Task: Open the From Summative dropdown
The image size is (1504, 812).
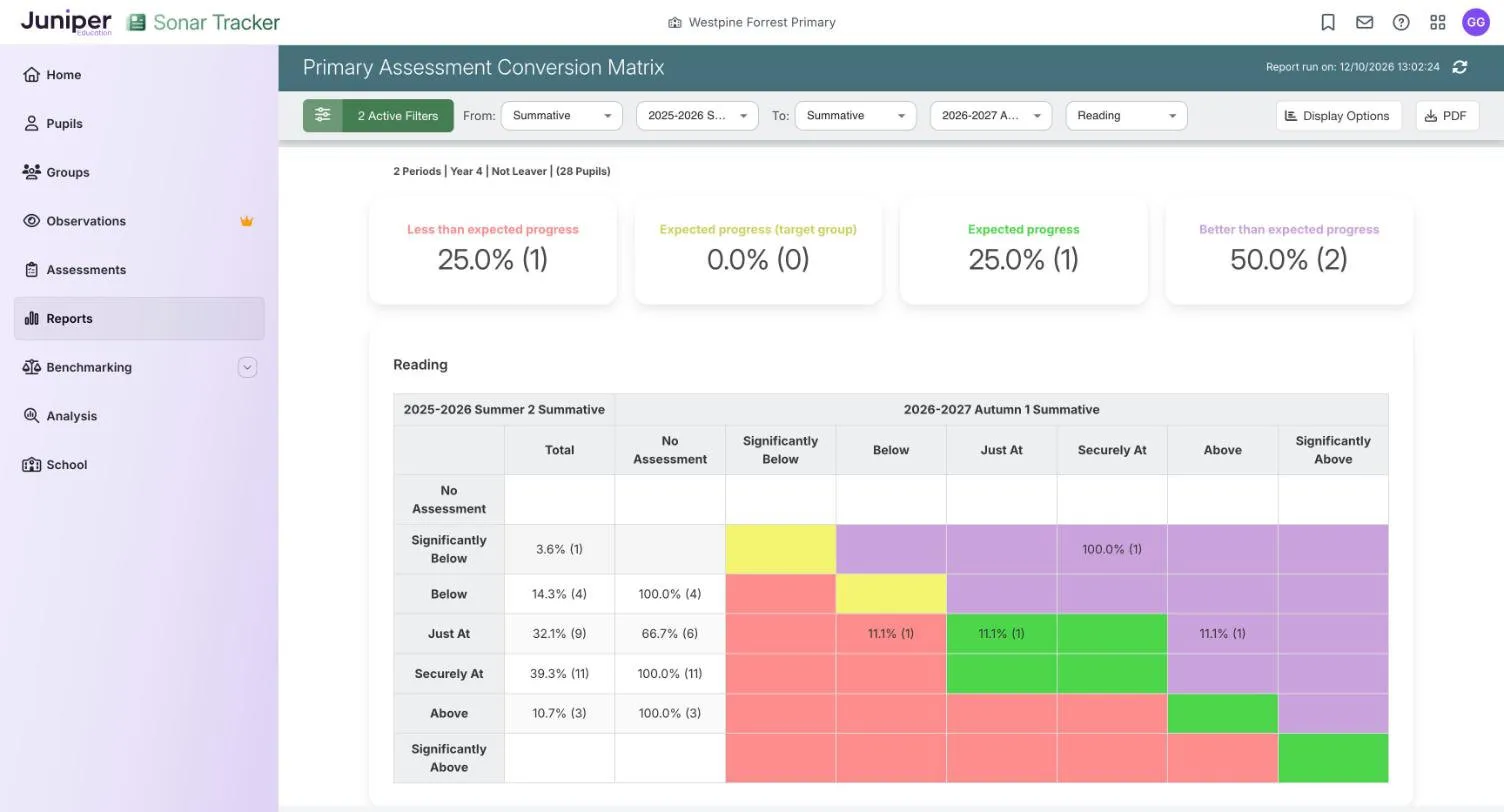Action: point(562,116)
